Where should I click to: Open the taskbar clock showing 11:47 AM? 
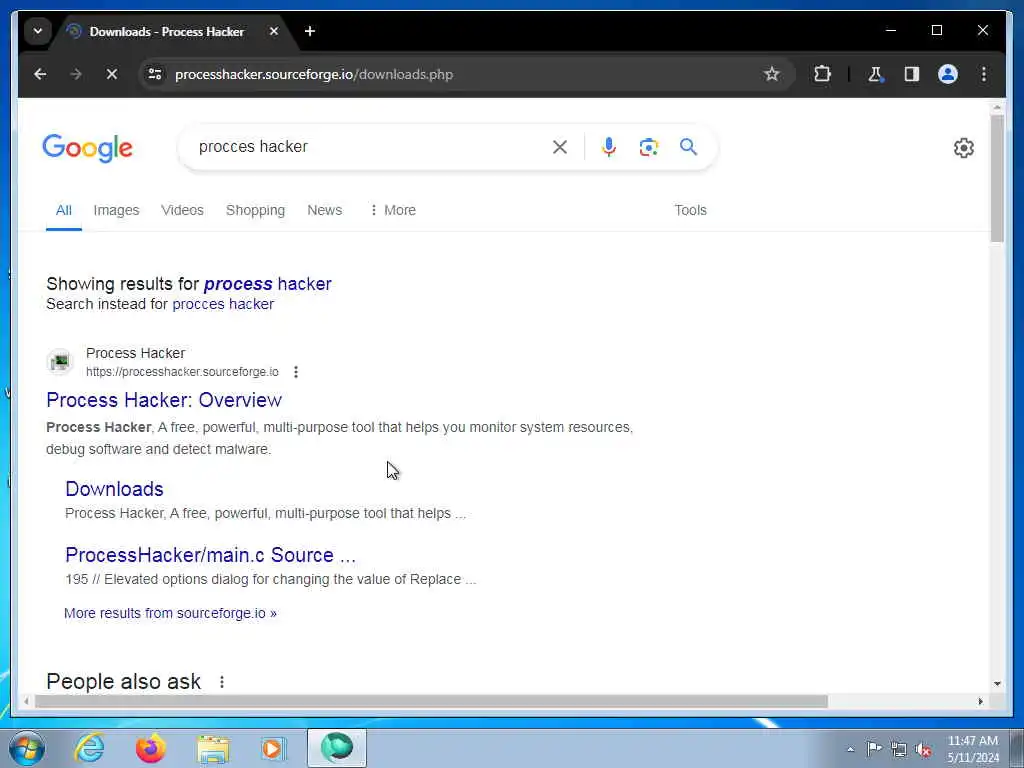click(x=973, y=749)
